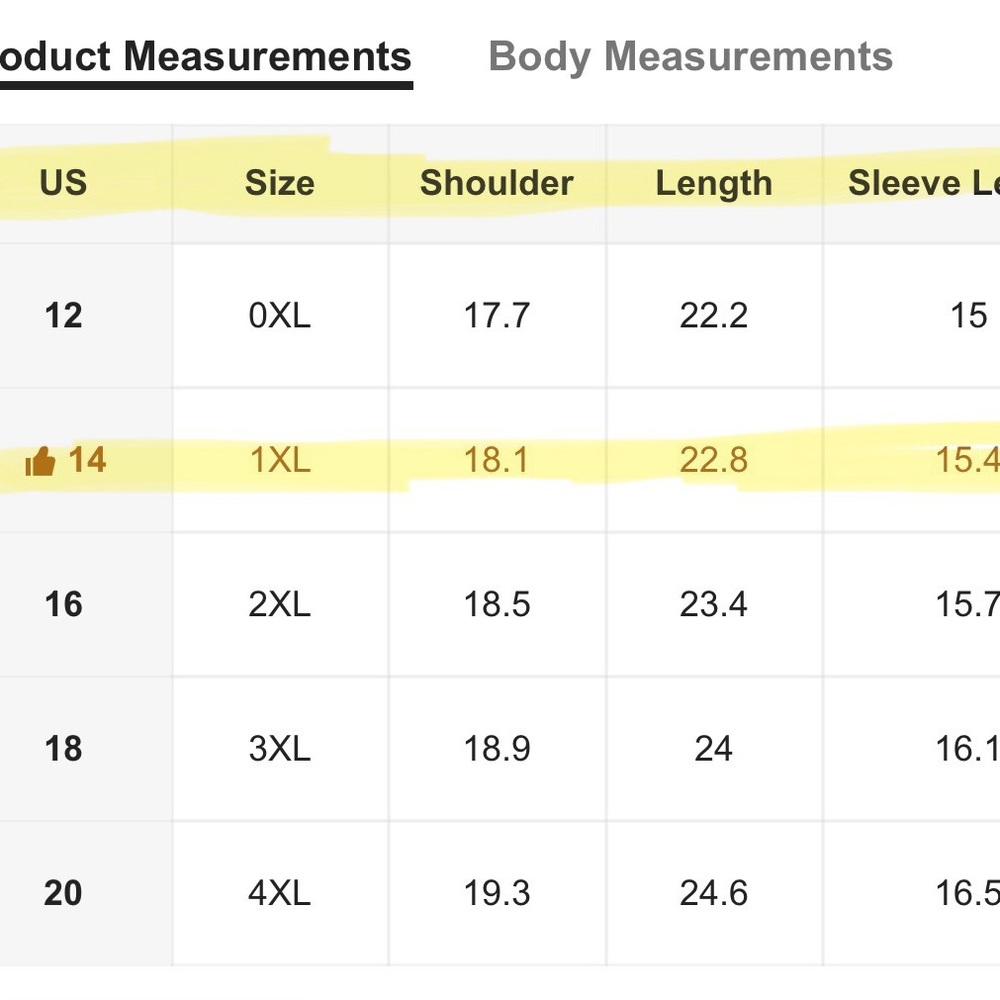Click the highlighted 1XL size cell
Viewport: 1000px width, 1000px height.
click(280, 460)
